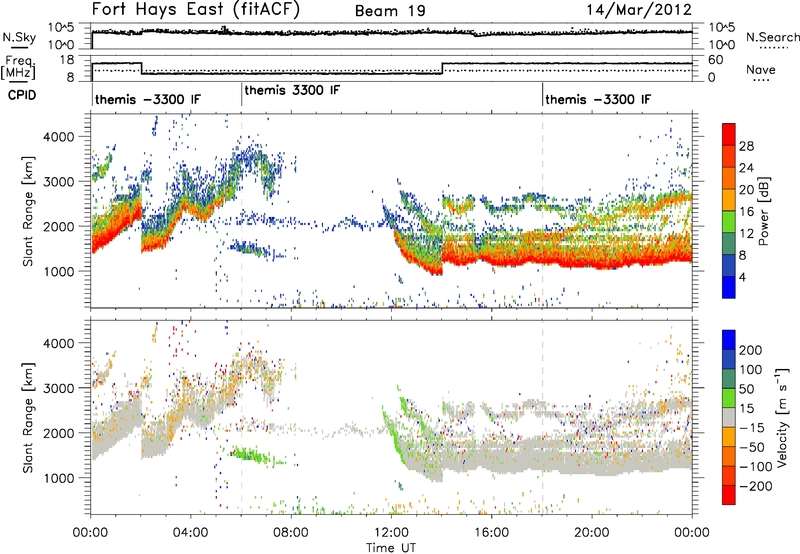Click the 'themis 3300 IF' CPID label
The image size is (800, 554).
click(x=292, y=90)
